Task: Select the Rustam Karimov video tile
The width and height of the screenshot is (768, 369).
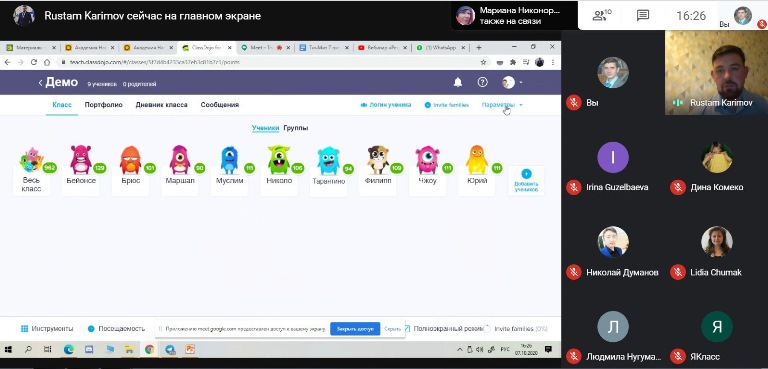Action: click(x=716, y=73)
